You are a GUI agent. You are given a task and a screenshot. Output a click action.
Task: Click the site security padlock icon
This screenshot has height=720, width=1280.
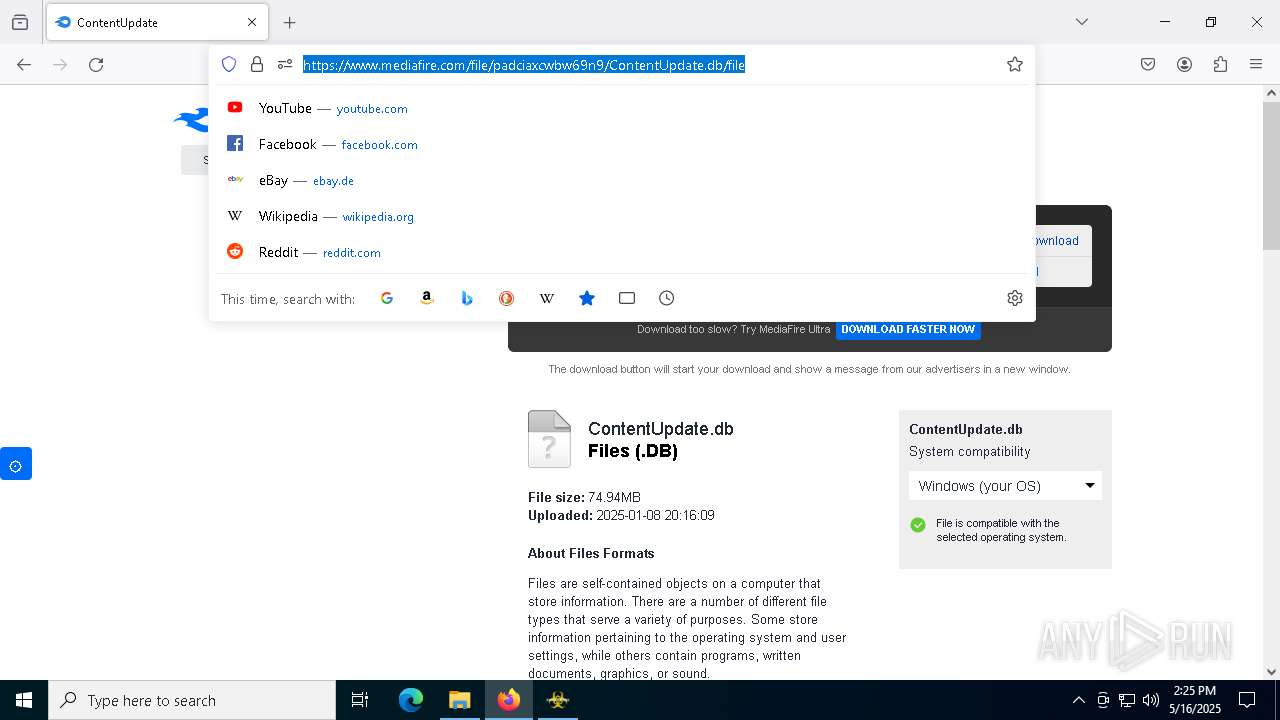pyautogui.click(x=257, y=64)
